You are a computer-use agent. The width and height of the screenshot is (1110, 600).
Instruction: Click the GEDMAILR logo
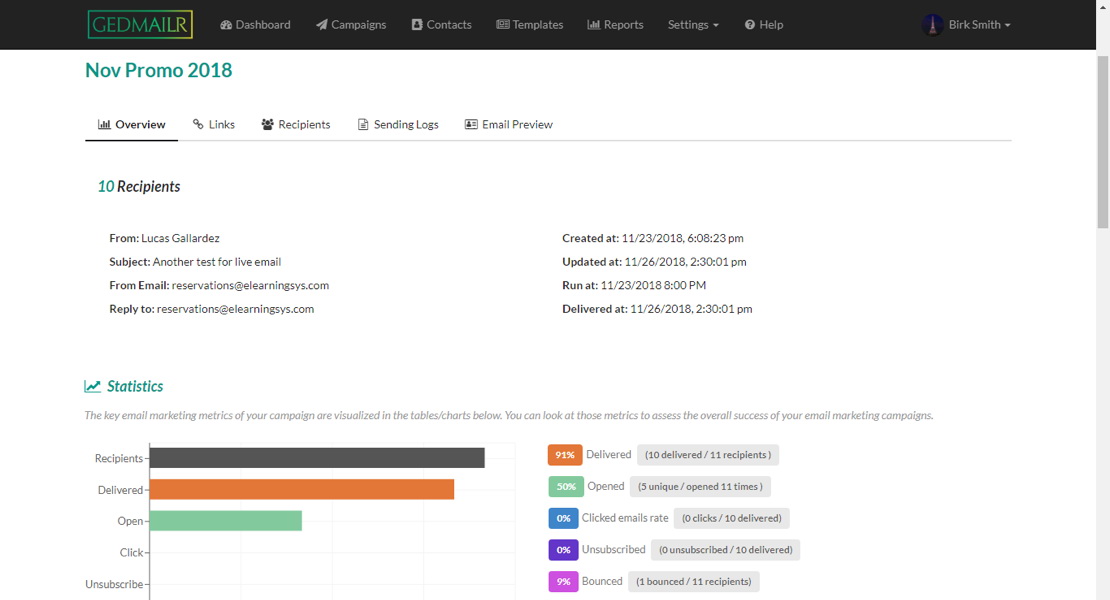tap(140, 24)
